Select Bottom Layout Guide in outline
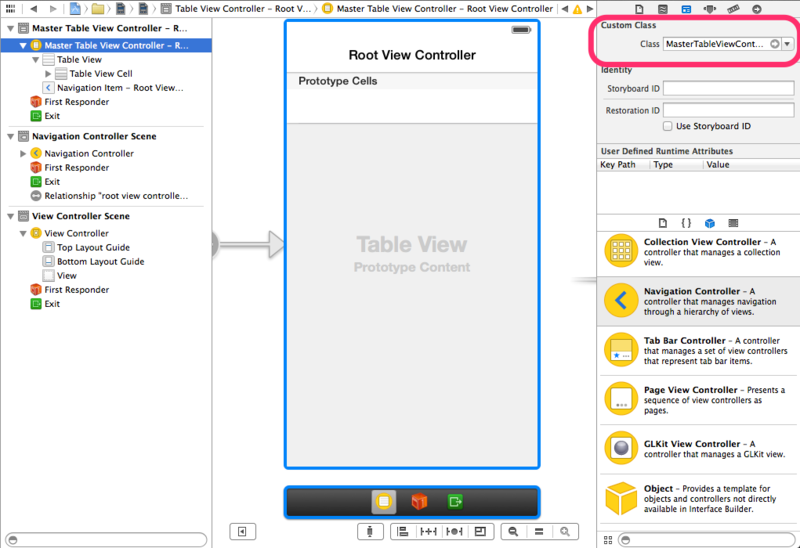 (101, 262)
